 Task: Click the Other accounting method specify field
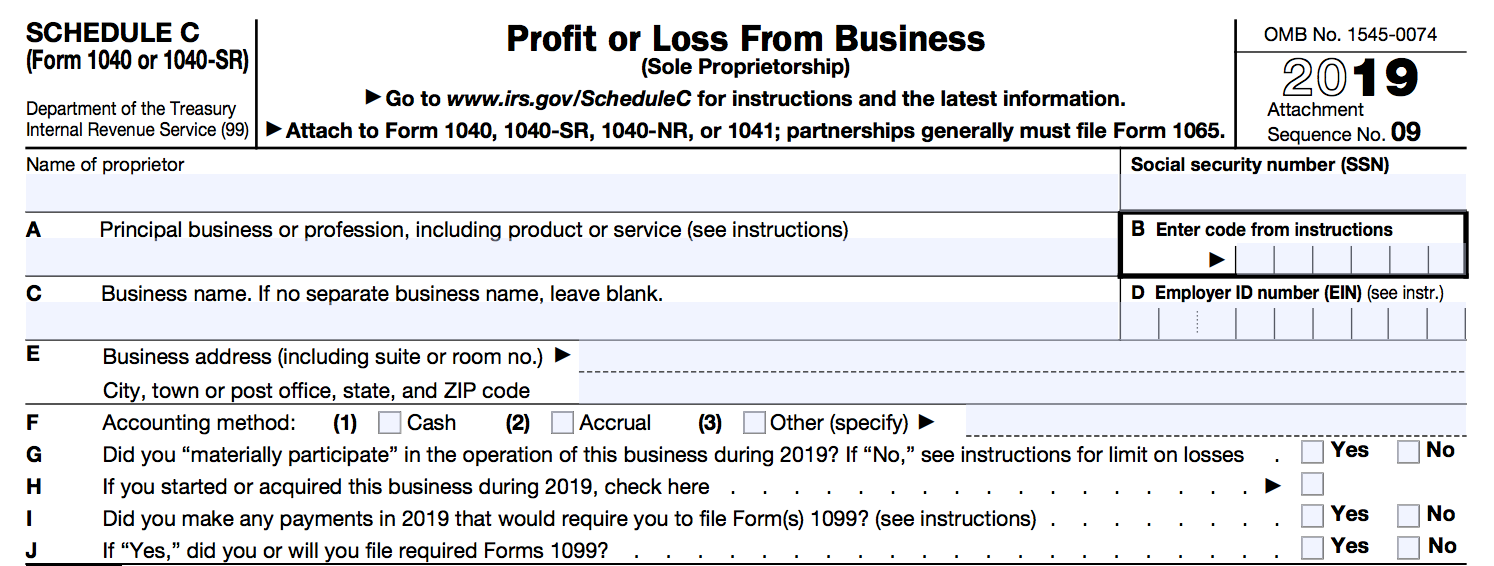tap(1215, 422)
